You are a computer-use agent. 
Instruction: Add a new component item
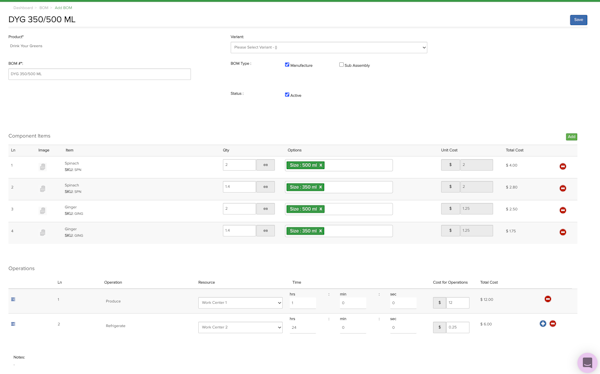(571, 137)
